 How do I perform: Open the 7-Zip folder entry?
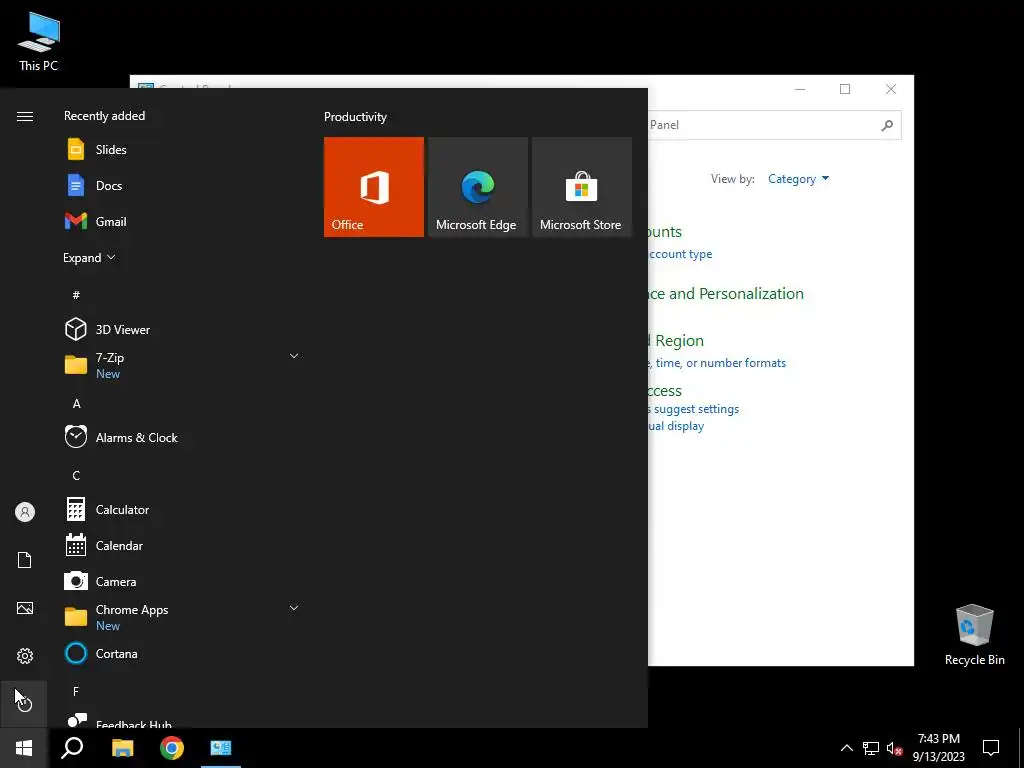183,365
